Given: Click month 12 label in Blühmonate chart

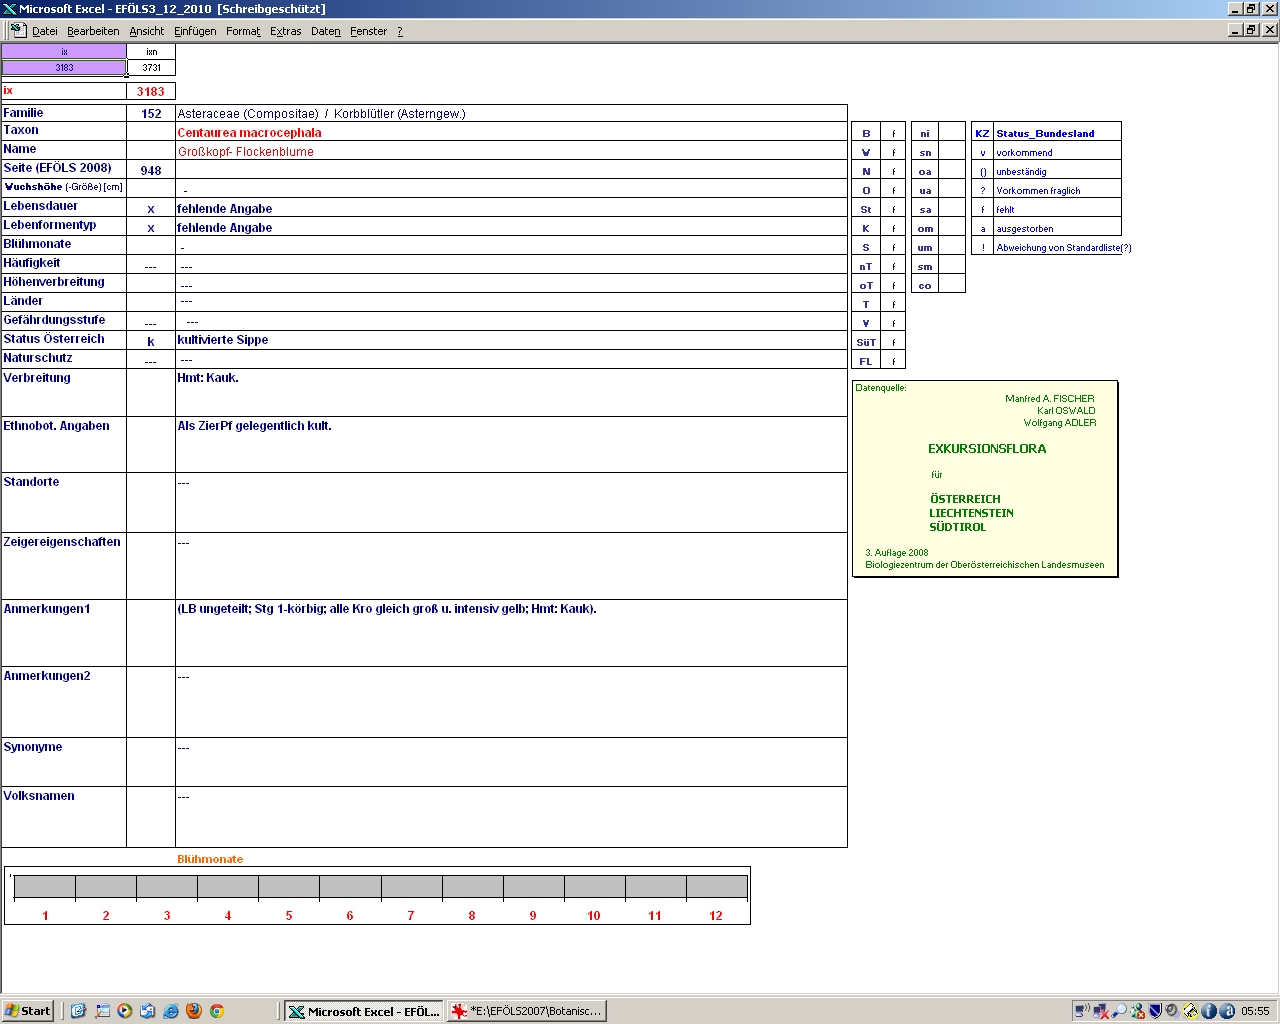Looking at the screenshot, I should (716, 915).
